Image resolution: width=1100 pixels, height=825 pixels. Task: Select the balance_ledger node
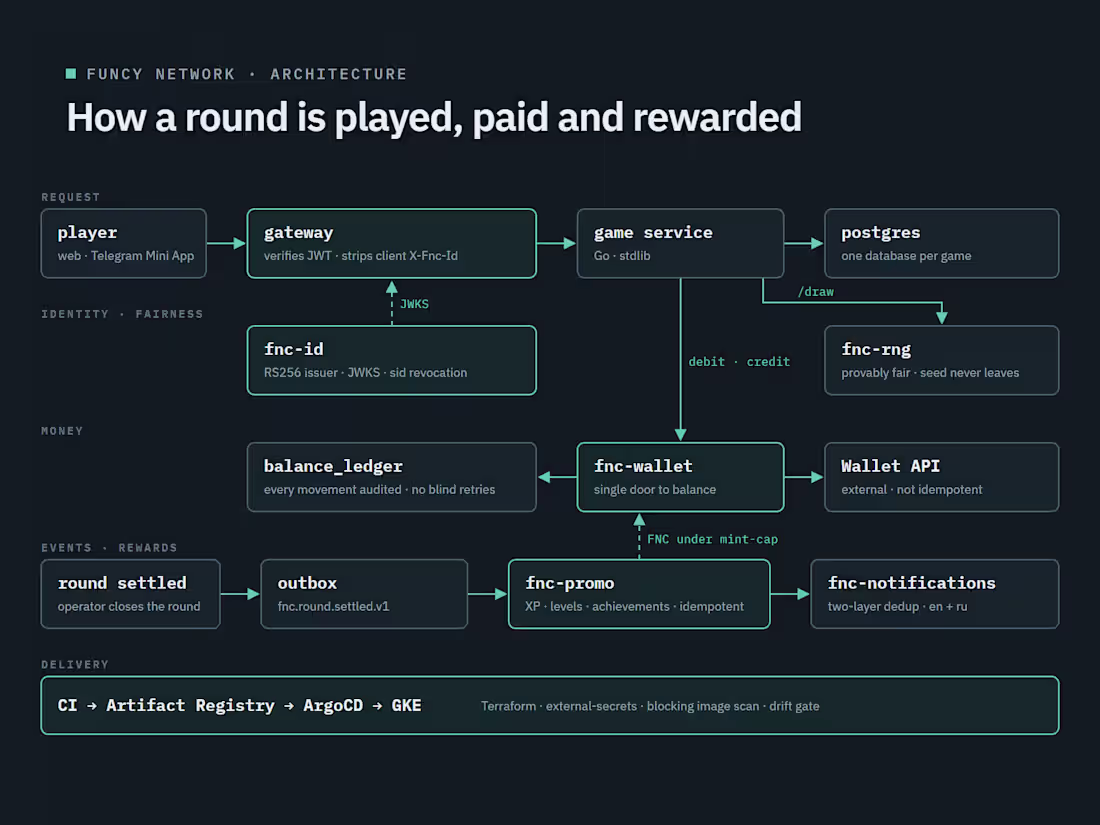[x=391, y=477]
